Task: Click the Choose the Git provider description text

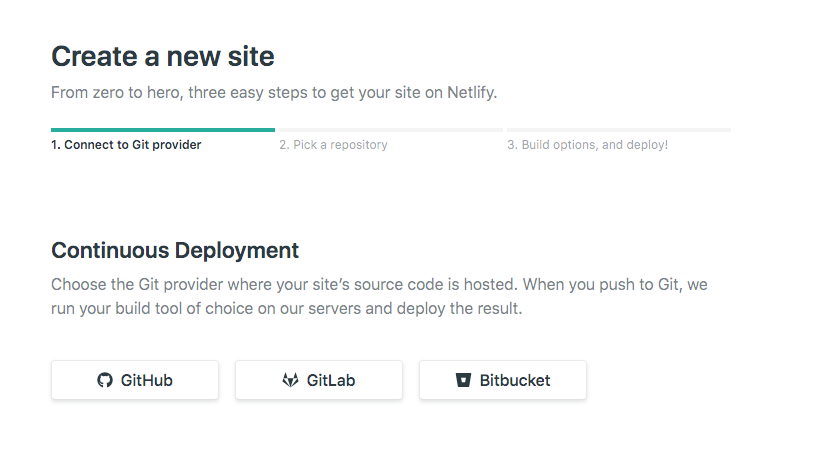Action: tap(379, 297)
